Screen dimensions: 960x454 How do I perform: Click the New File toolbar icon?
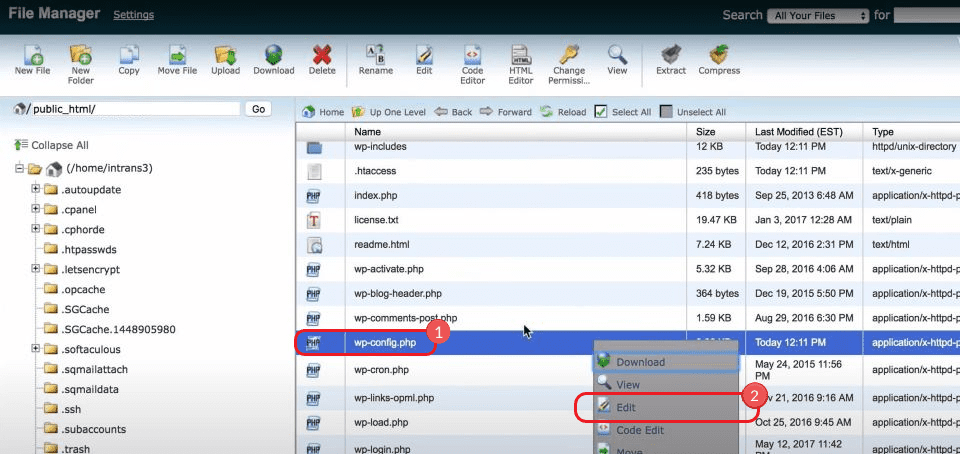point(32,55)
